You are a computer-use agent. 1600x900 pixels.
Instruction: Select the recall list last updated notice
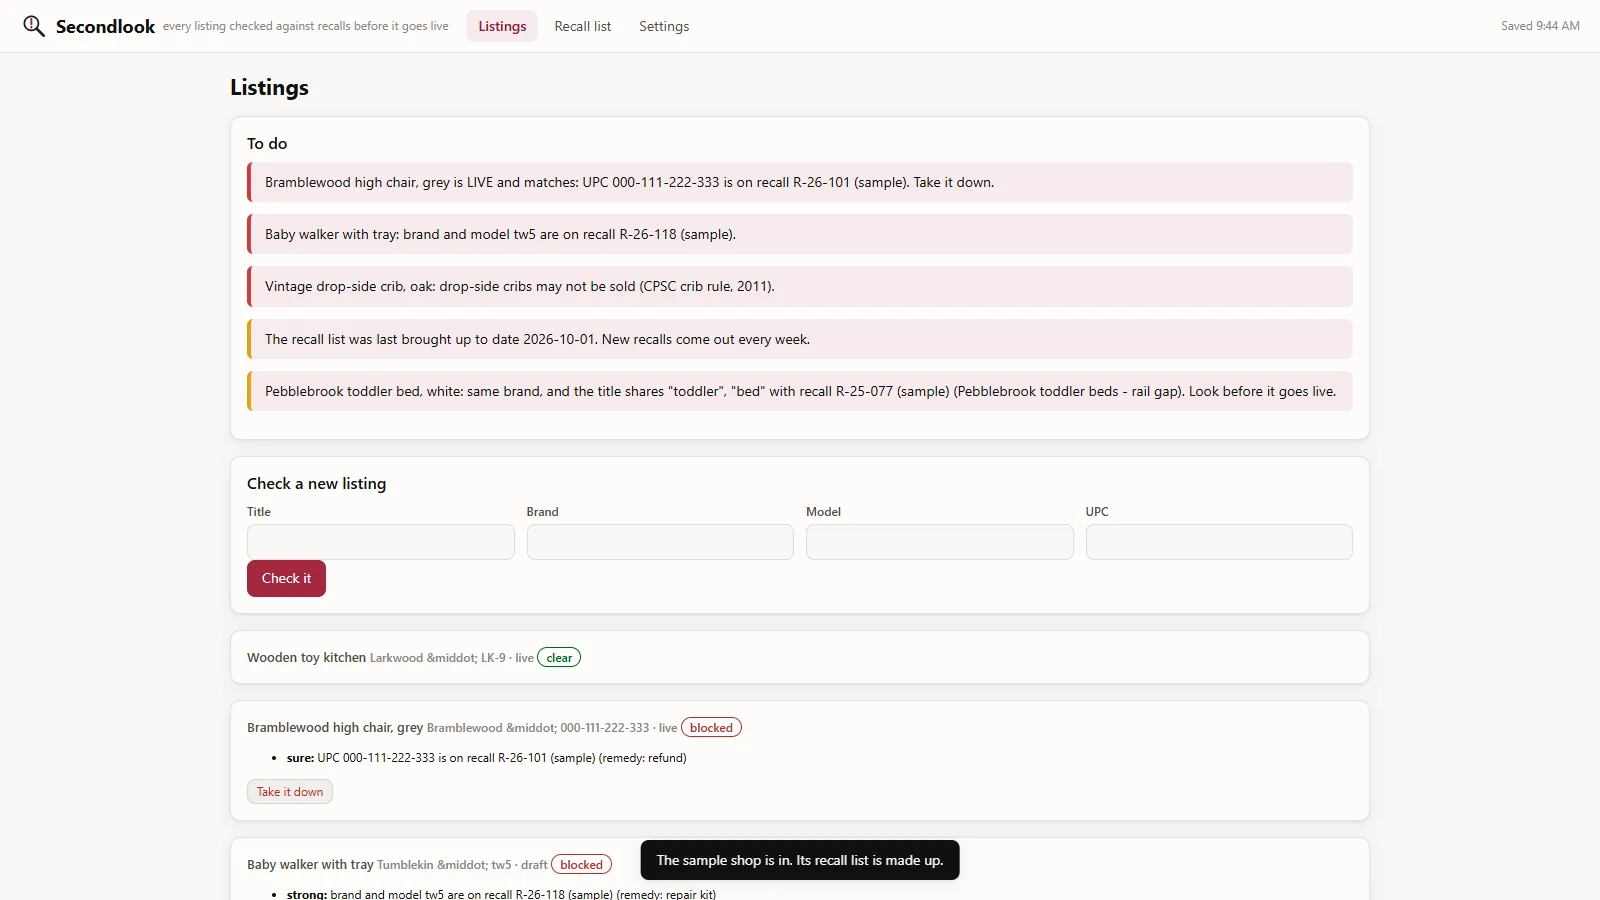[x=800, y=339]
